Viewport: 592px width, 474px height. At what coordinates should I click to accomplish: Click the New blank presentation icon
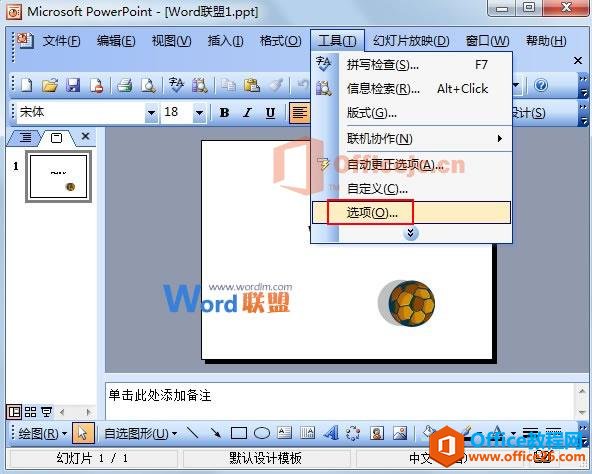26,85
